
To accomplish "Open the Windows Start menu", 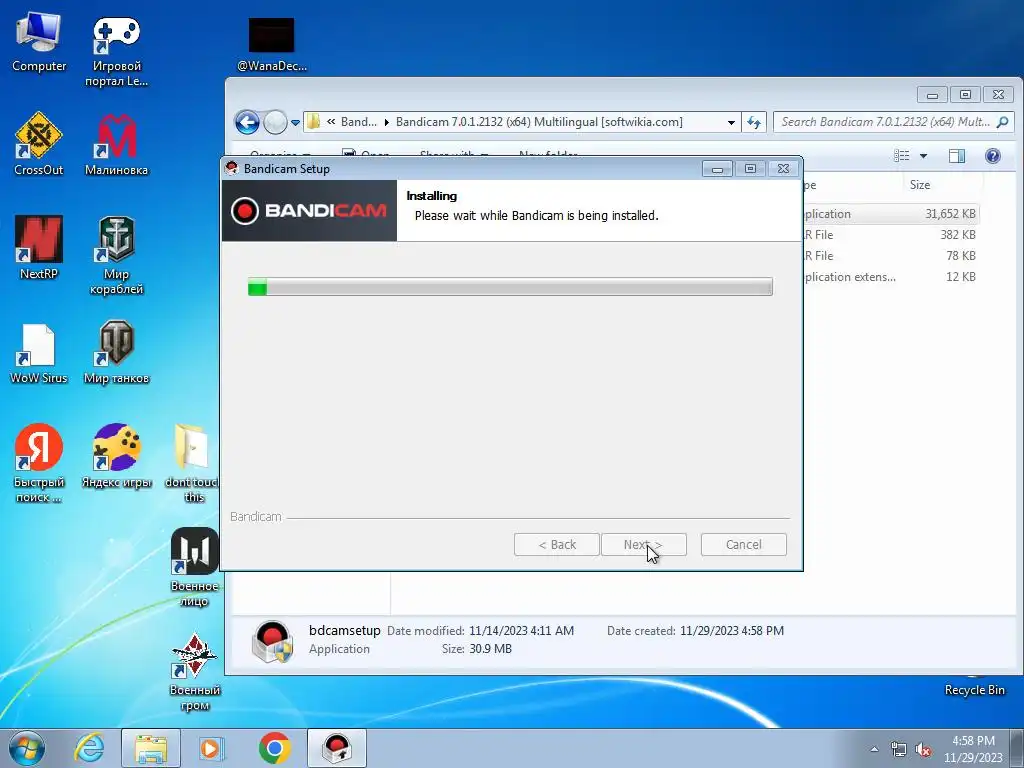I will click(x=27, y=748).
